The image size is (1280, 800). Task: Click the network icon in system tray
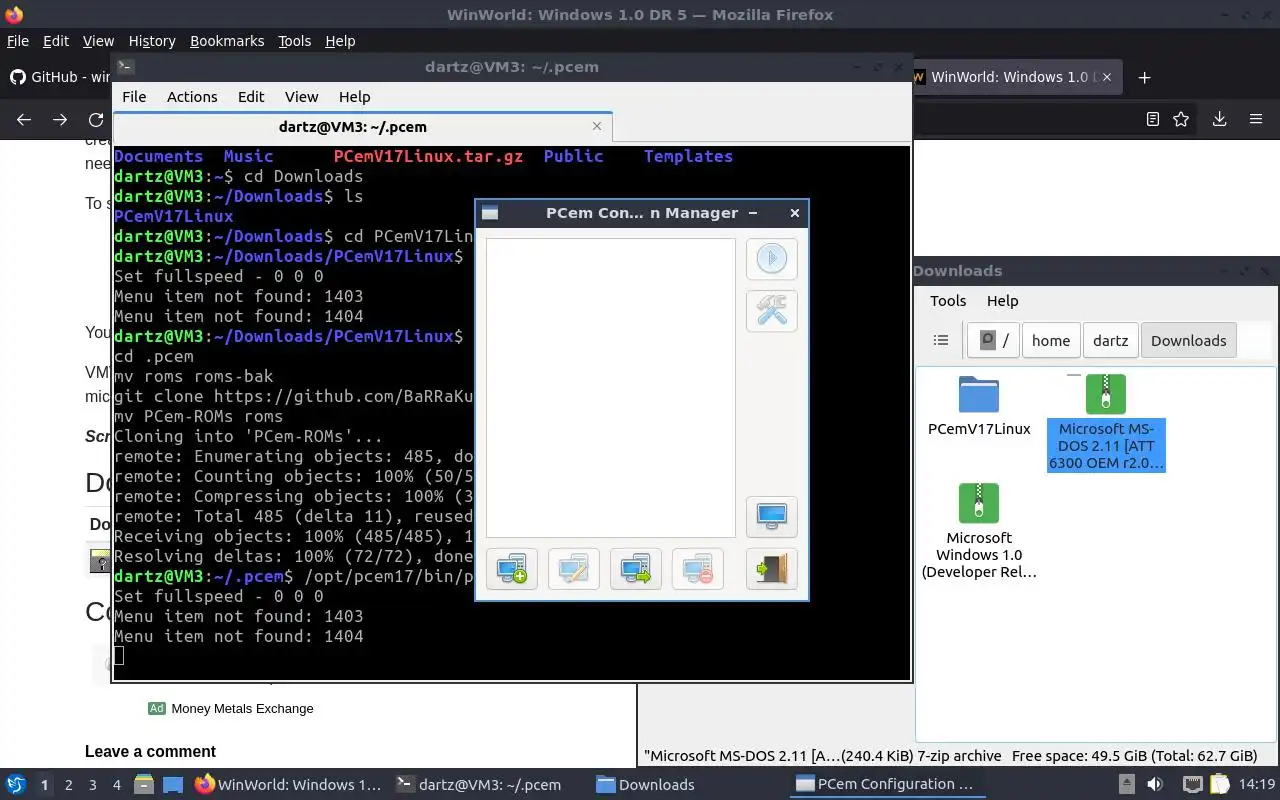pos(1193,785)
